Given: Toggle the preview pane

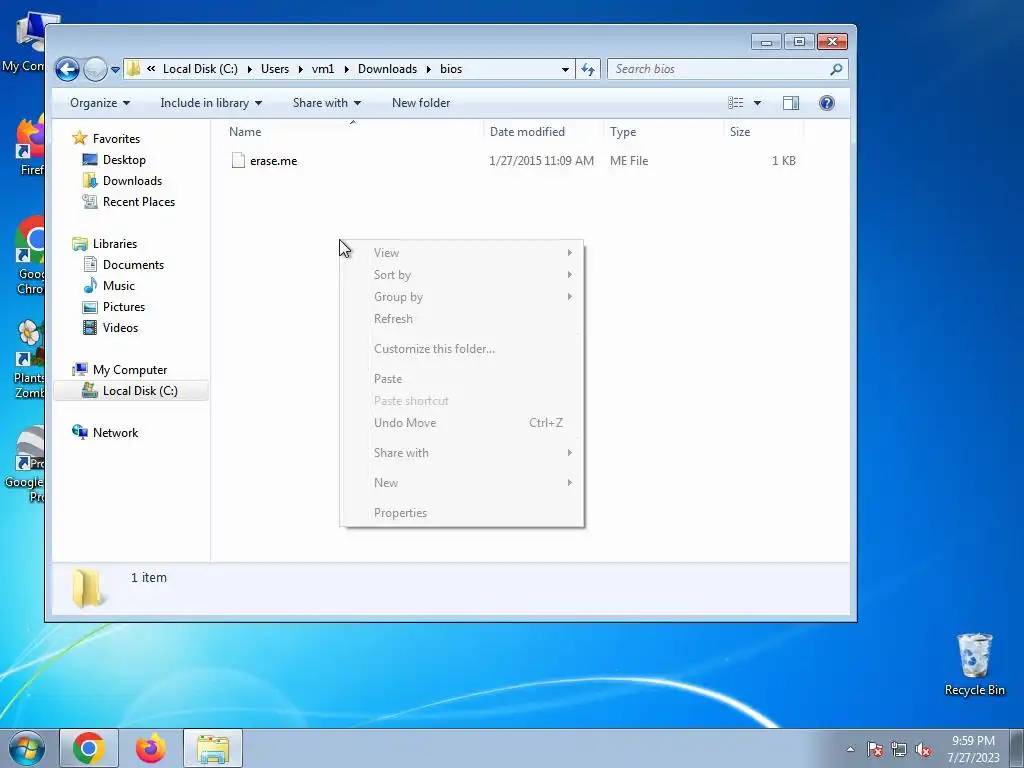Looking at the screenshot, I should 791,103.
